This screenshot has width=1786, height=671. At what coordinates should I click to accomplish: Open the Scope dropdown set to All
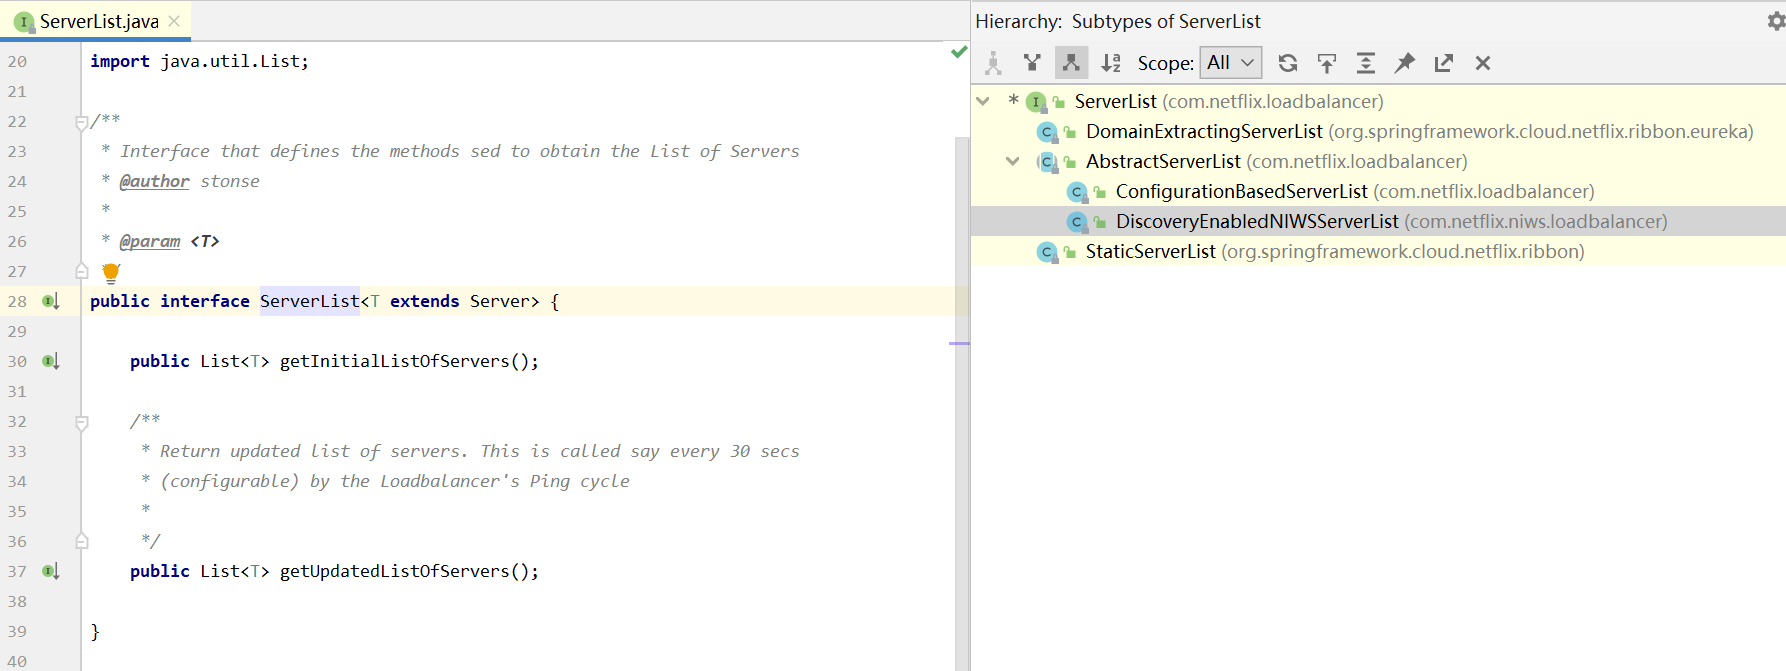1231,63
